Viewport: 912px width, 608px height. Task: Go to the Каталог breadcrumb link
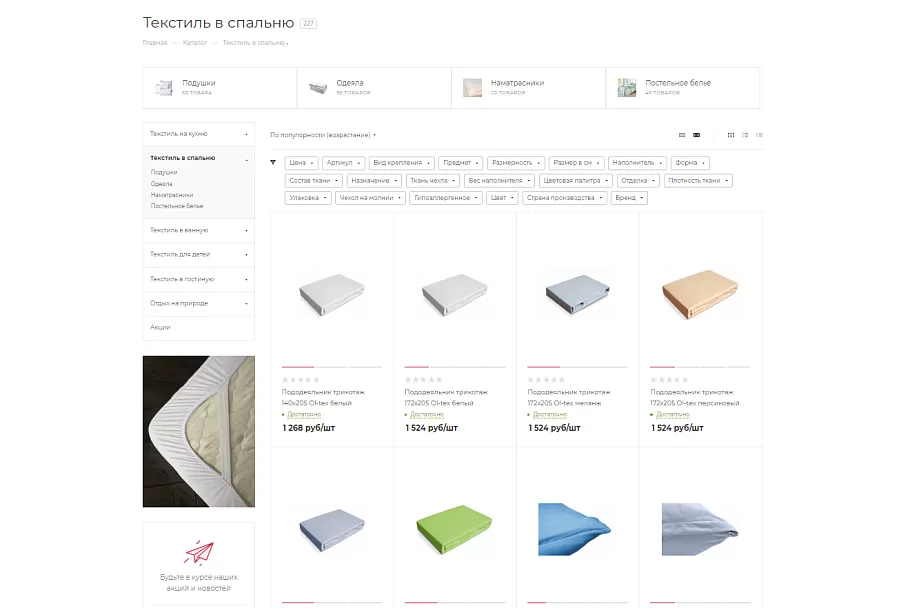coord(195,42)
